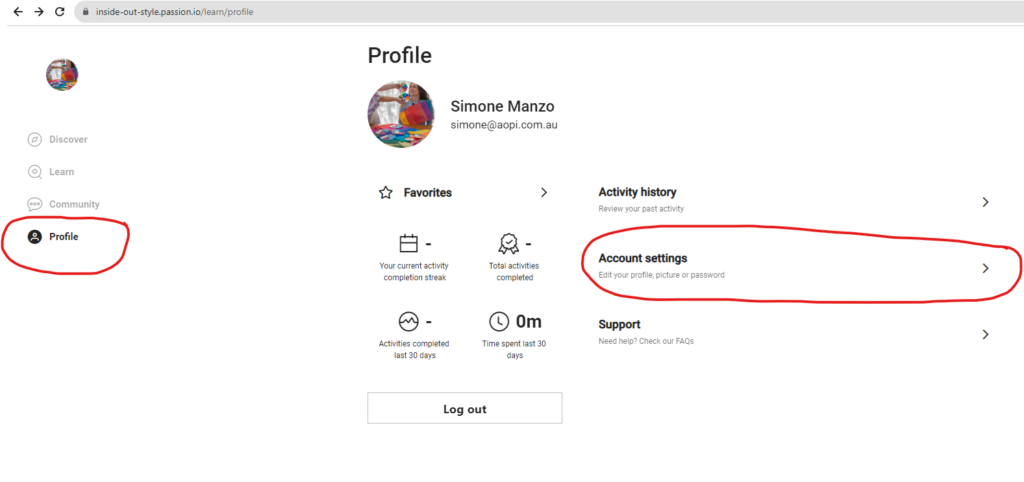This screenshot has width=1024, height=482.
Task: Click the small sidebar avatar thumbnail
Action: tap(62, 74)
